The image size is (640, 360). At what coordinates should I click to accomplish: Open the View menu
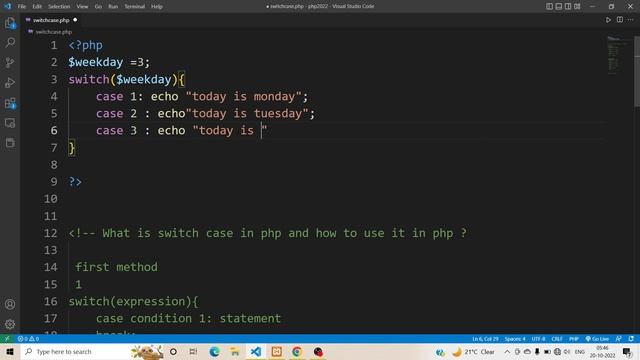82,7
